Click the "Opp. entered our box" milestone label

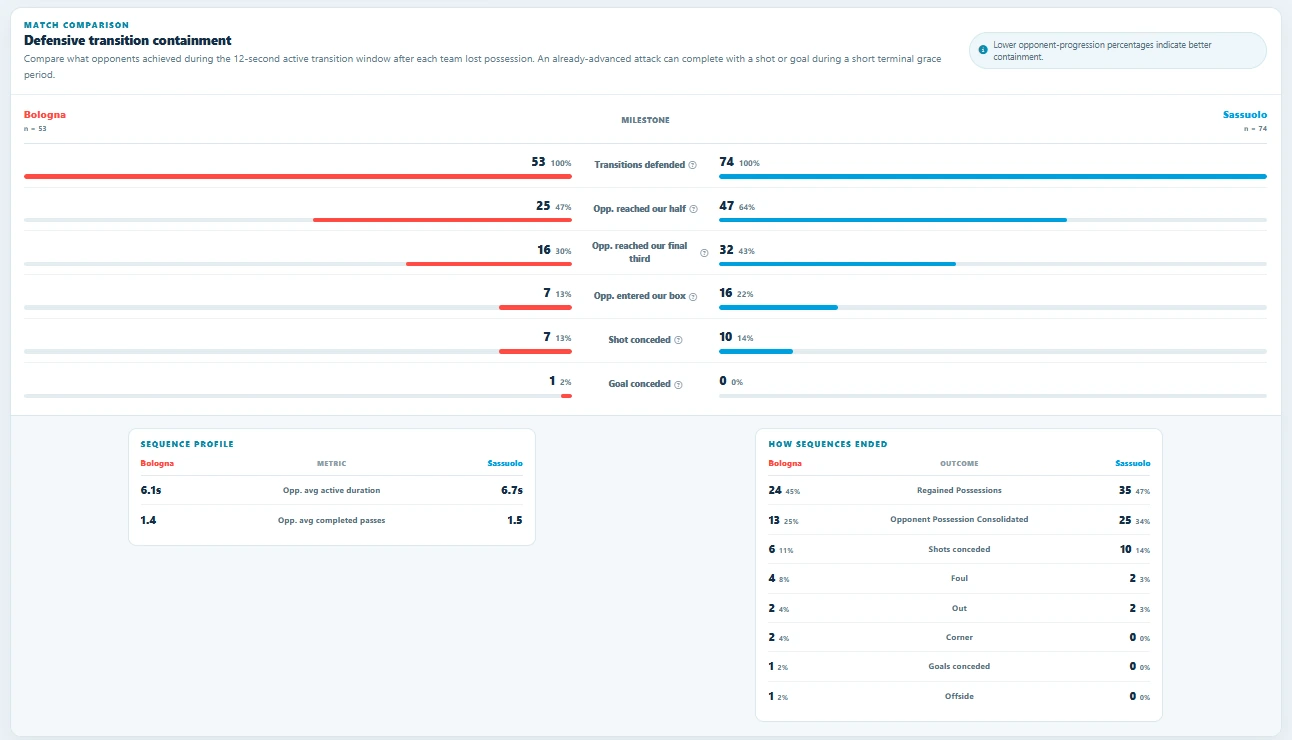tap(638, 296)
